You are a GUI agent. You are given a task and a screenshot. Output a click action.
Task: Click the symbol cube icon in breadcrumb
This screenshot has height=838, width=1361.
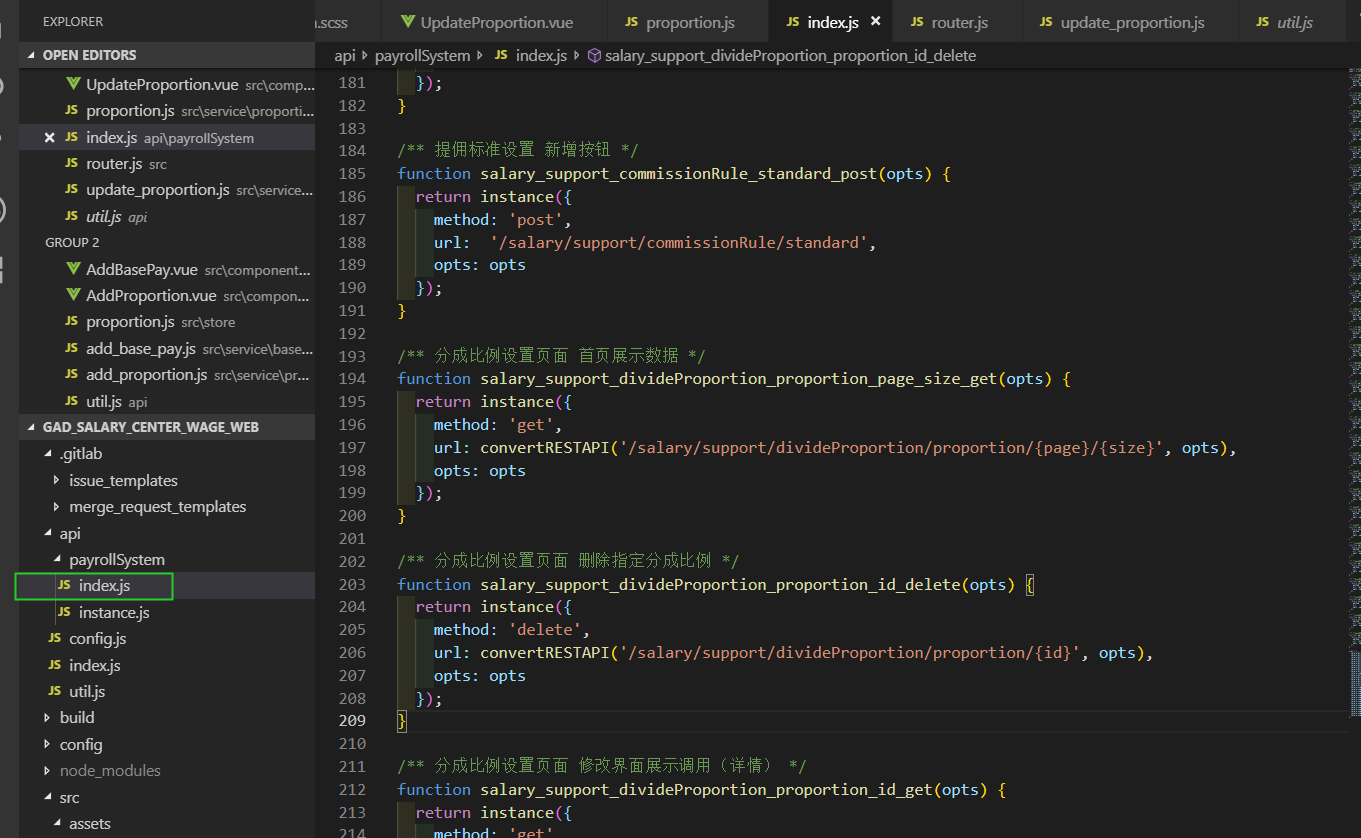click(594, 56)
